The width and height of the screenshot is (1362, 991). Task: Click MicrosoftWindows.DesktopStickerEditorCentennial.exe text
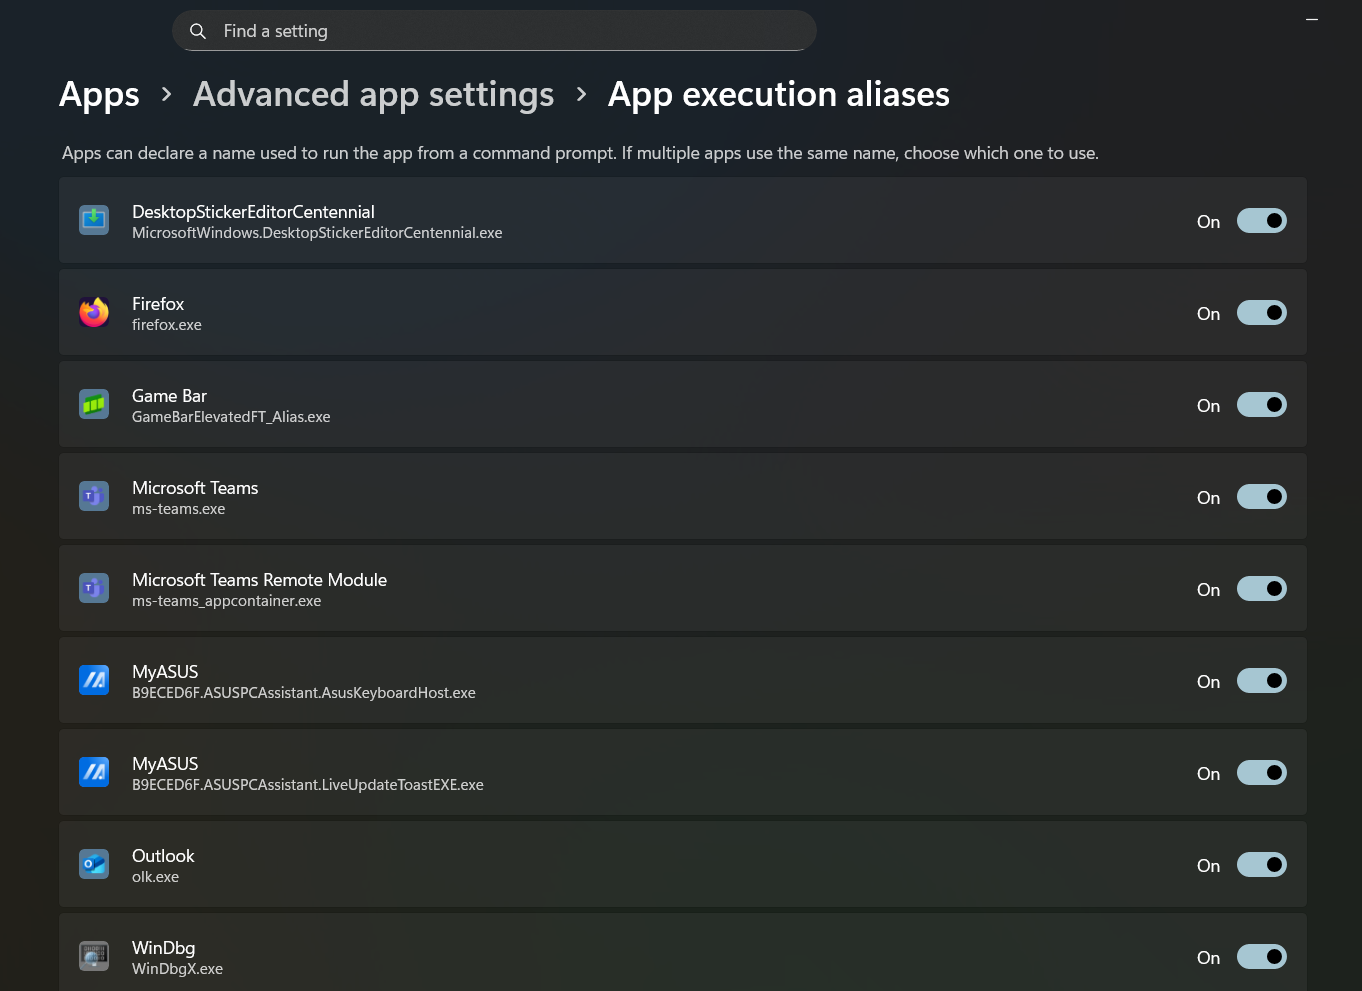pyautogui.click(x=317, y=233)
